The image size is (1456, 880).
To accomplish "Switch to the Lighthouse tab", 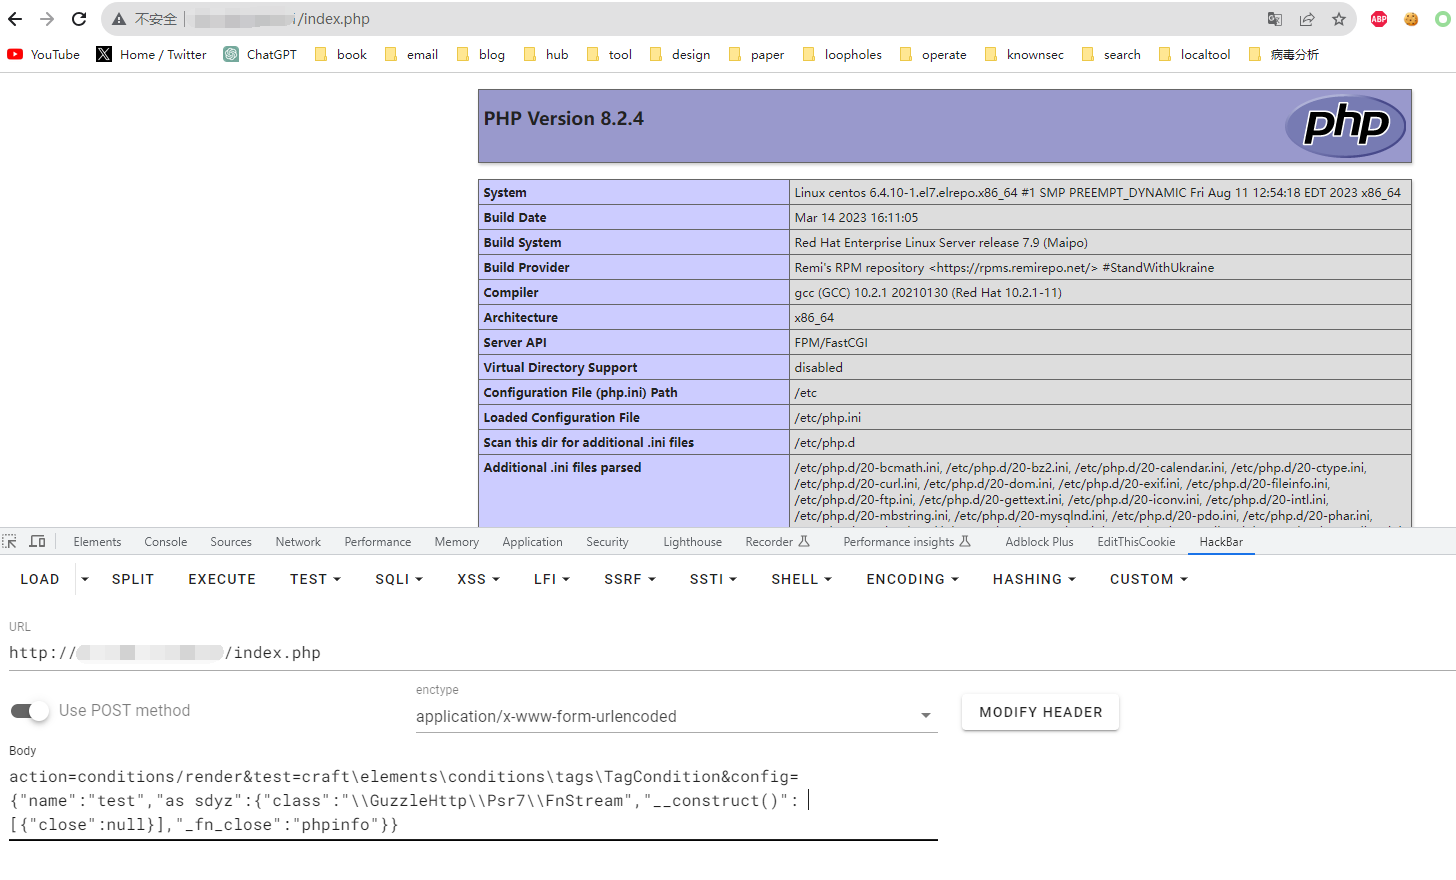I will (693, 542).
